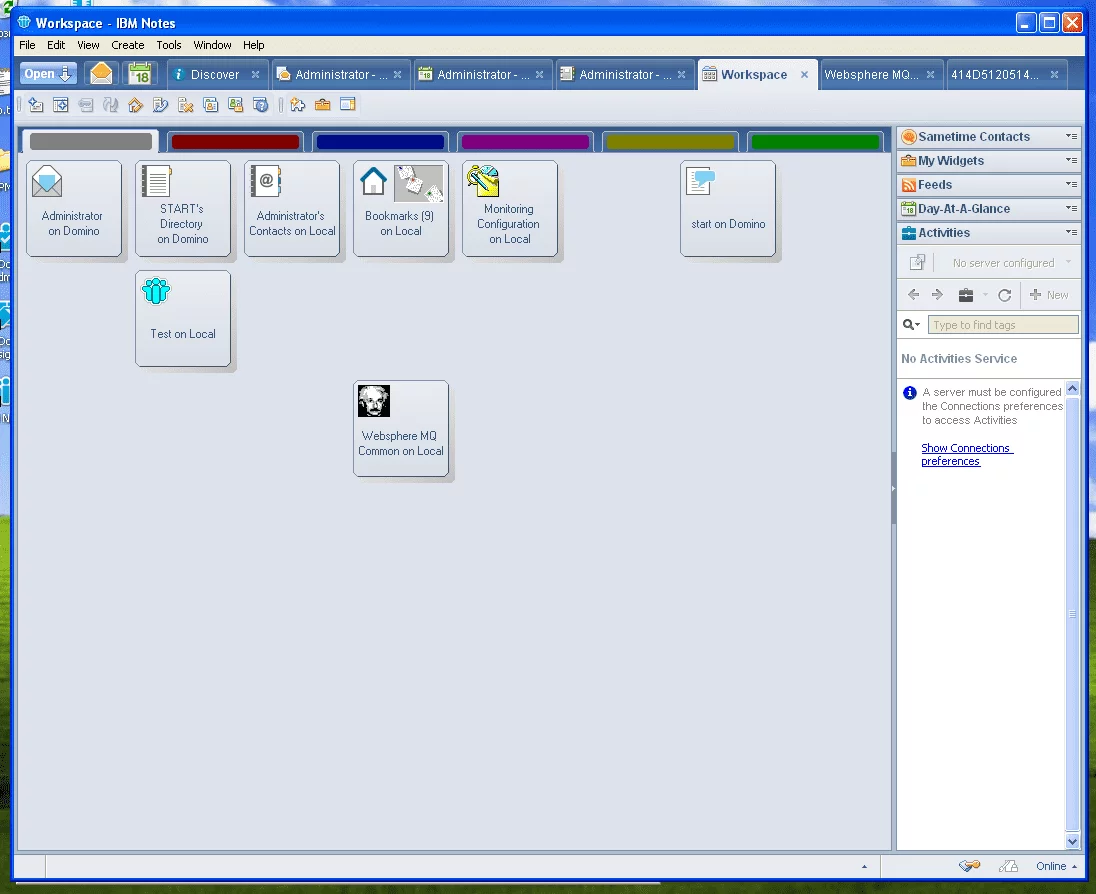Image resolution: width=1096 pixels, height=894 pixels.
Task: Click the Open dropdown button
Action: (x=48, y=74)
